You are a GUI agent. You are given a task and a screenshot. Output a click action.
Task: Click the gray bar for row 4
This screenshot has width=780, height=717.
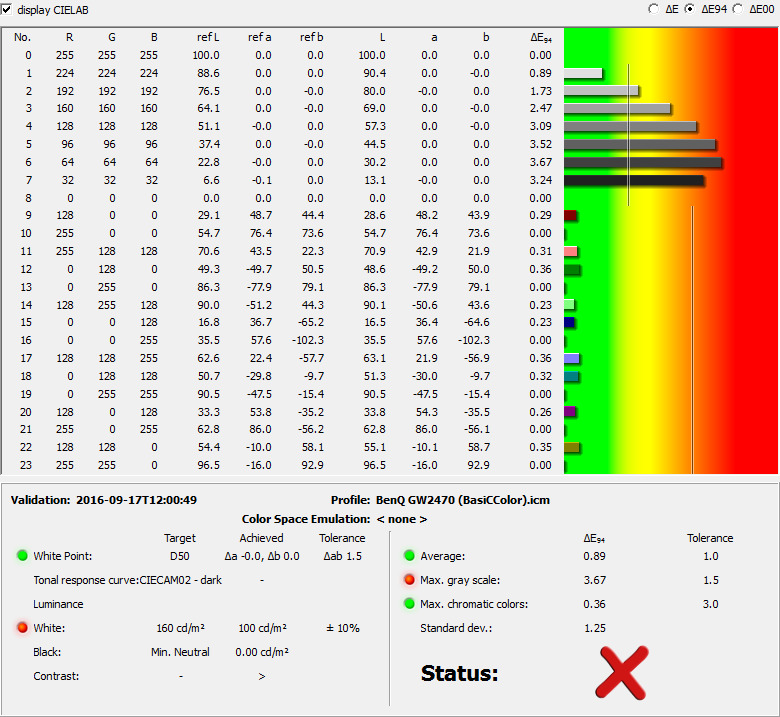click(x=630, y=126)
